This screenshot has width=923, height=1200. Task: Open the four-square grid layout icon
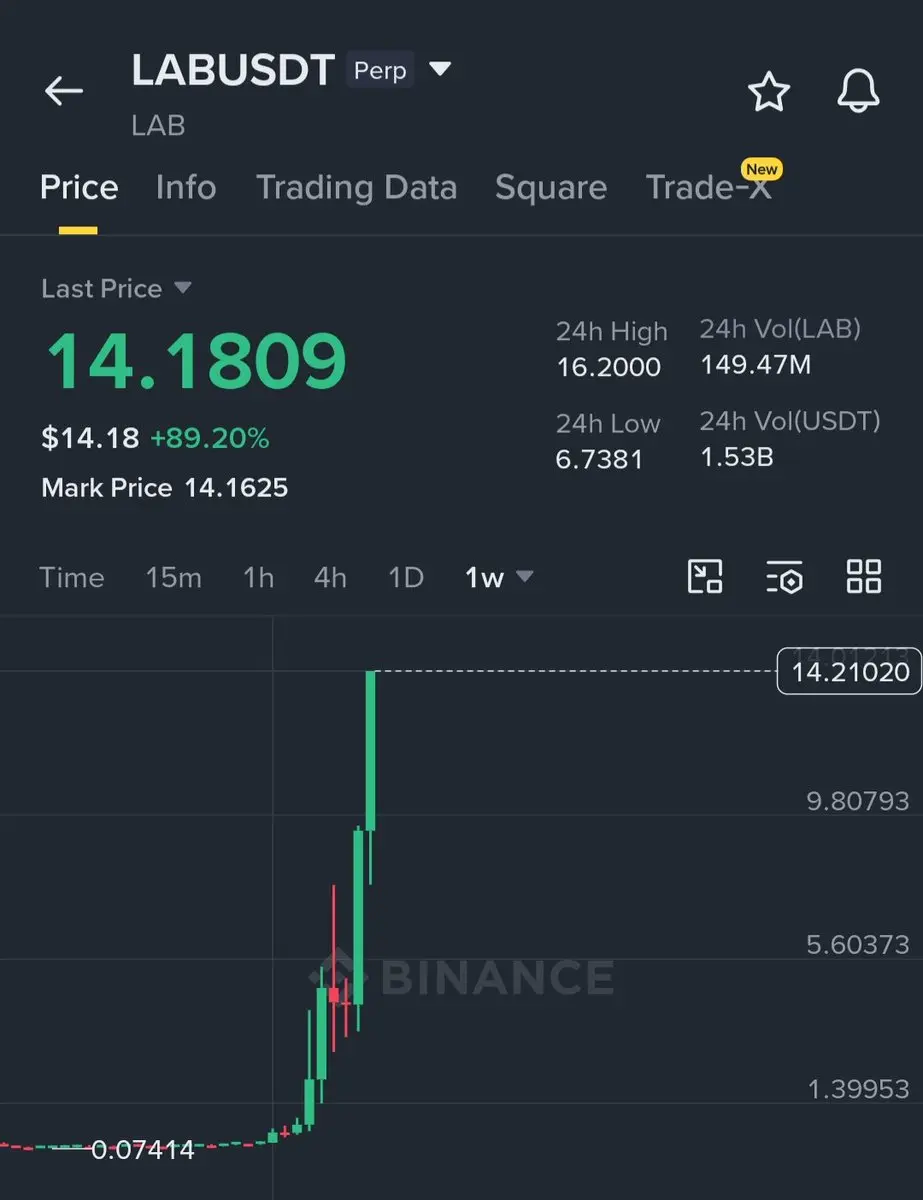point(864,577)
